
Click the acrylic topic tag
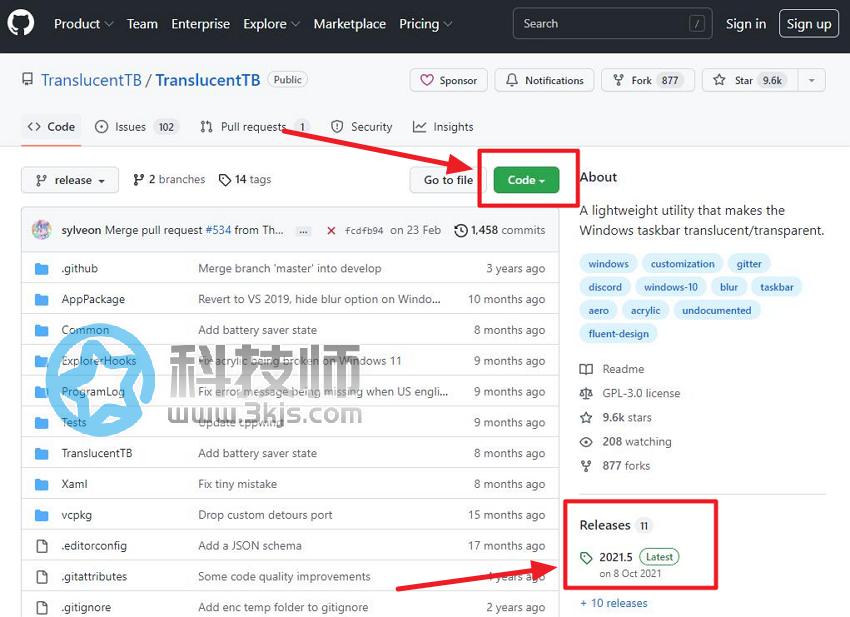645,311
